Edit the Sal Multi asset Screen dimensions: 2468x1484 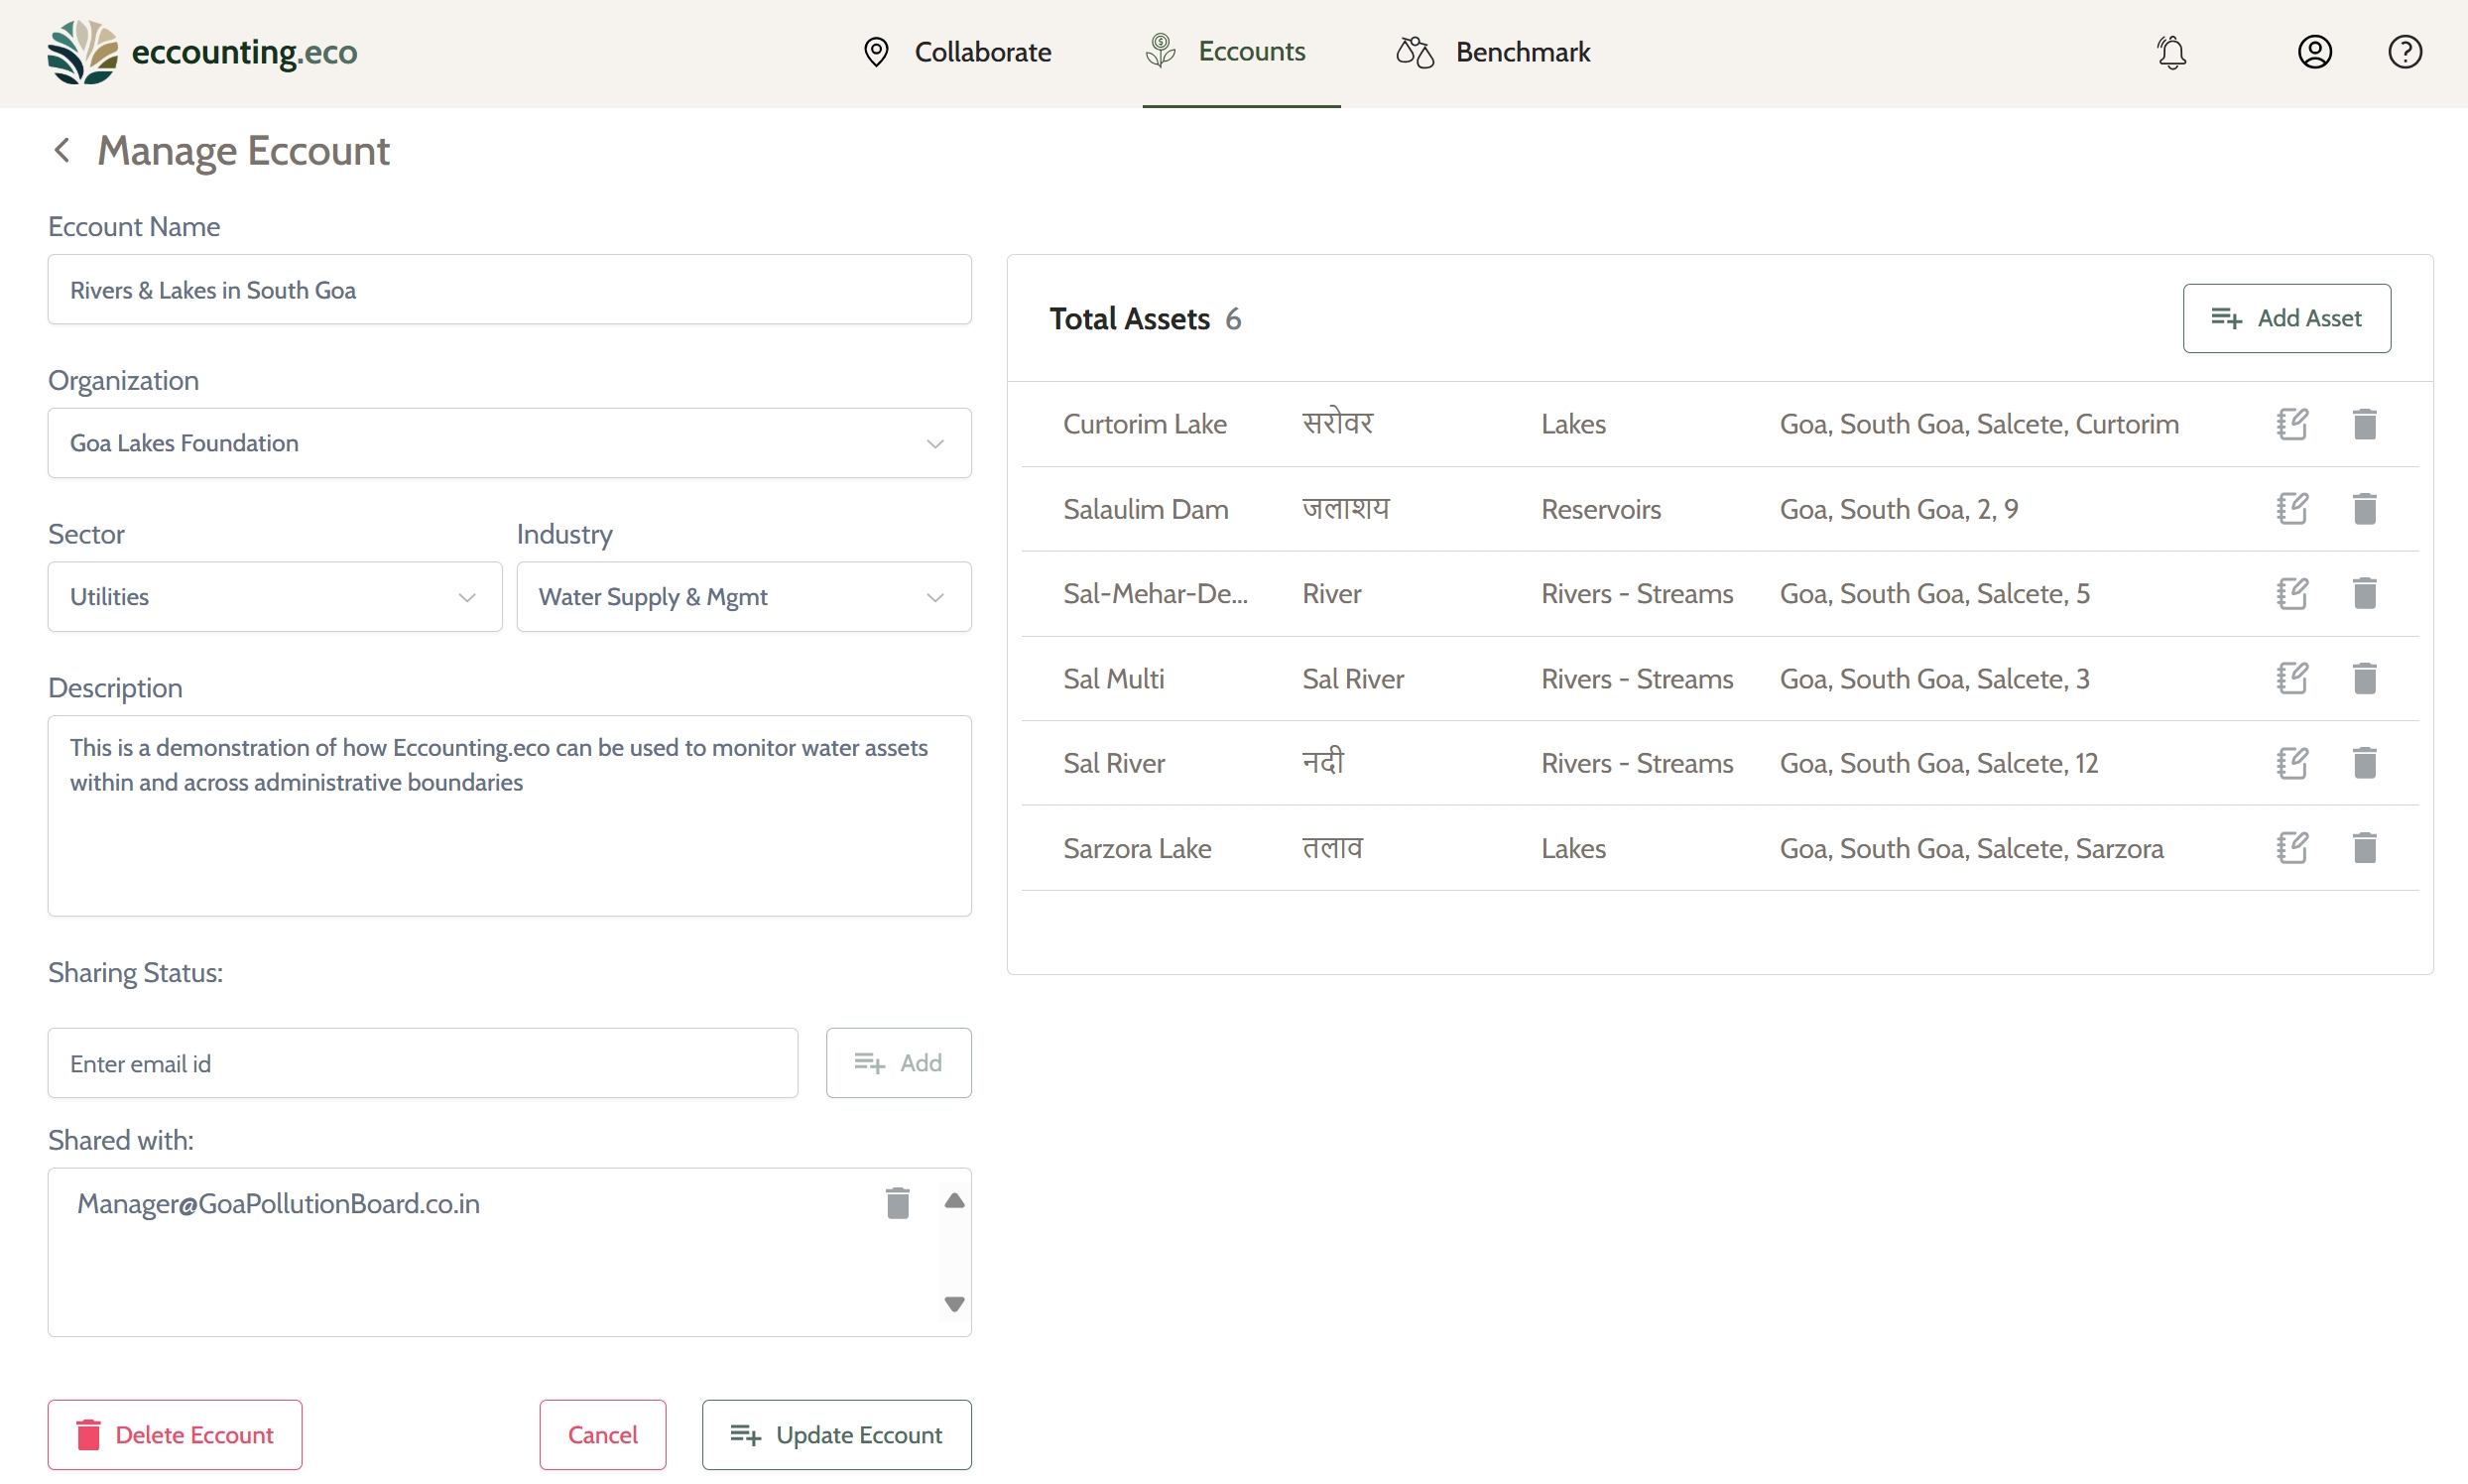[2291, 679]
